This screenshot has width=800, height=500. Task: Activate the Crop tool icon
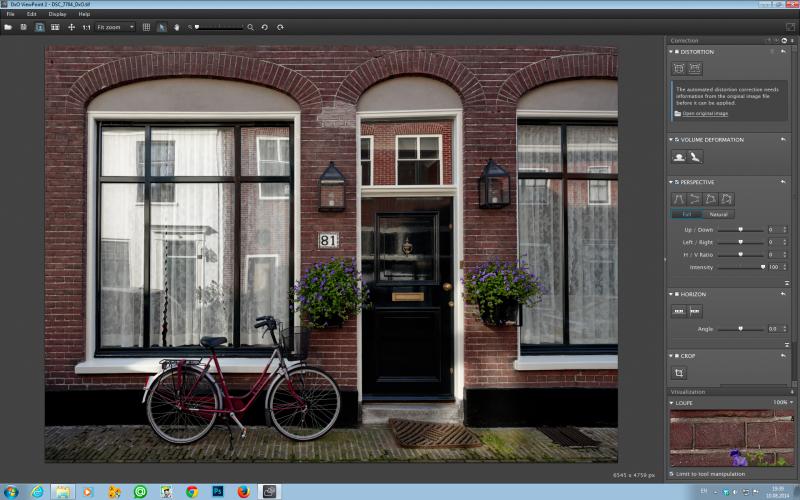679,373
